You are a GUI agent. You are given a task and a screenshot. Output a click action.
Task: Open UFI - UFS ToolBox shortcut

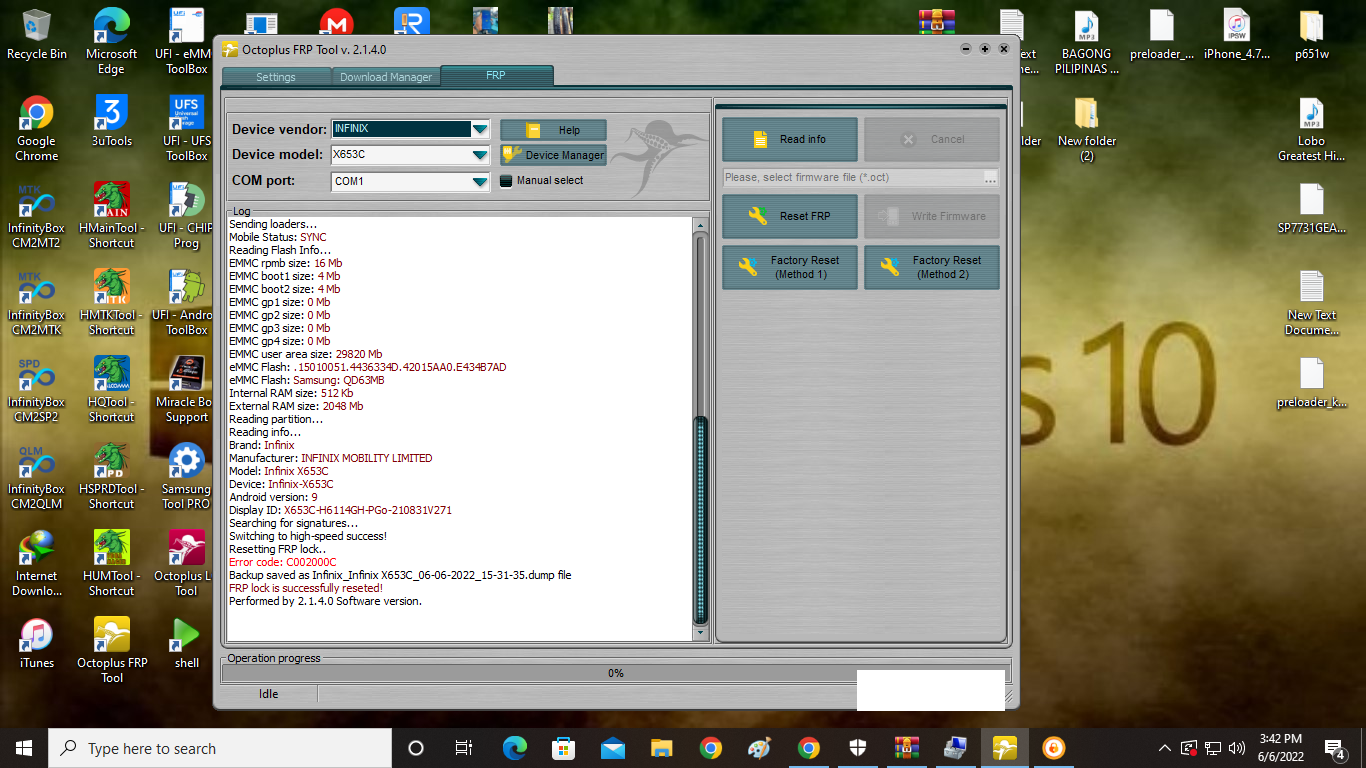(x=187, y=128)
